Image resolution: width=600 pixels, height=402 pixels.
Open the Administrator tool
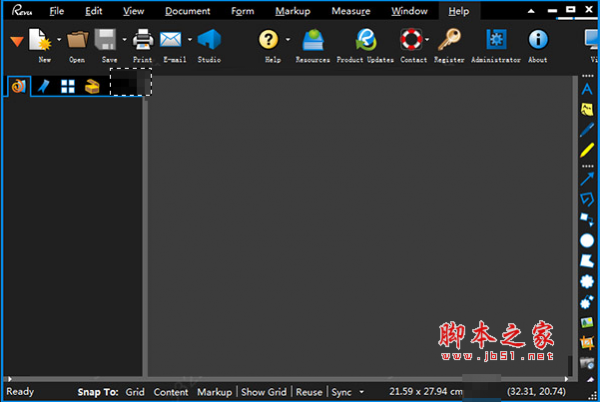click(495, 41)
